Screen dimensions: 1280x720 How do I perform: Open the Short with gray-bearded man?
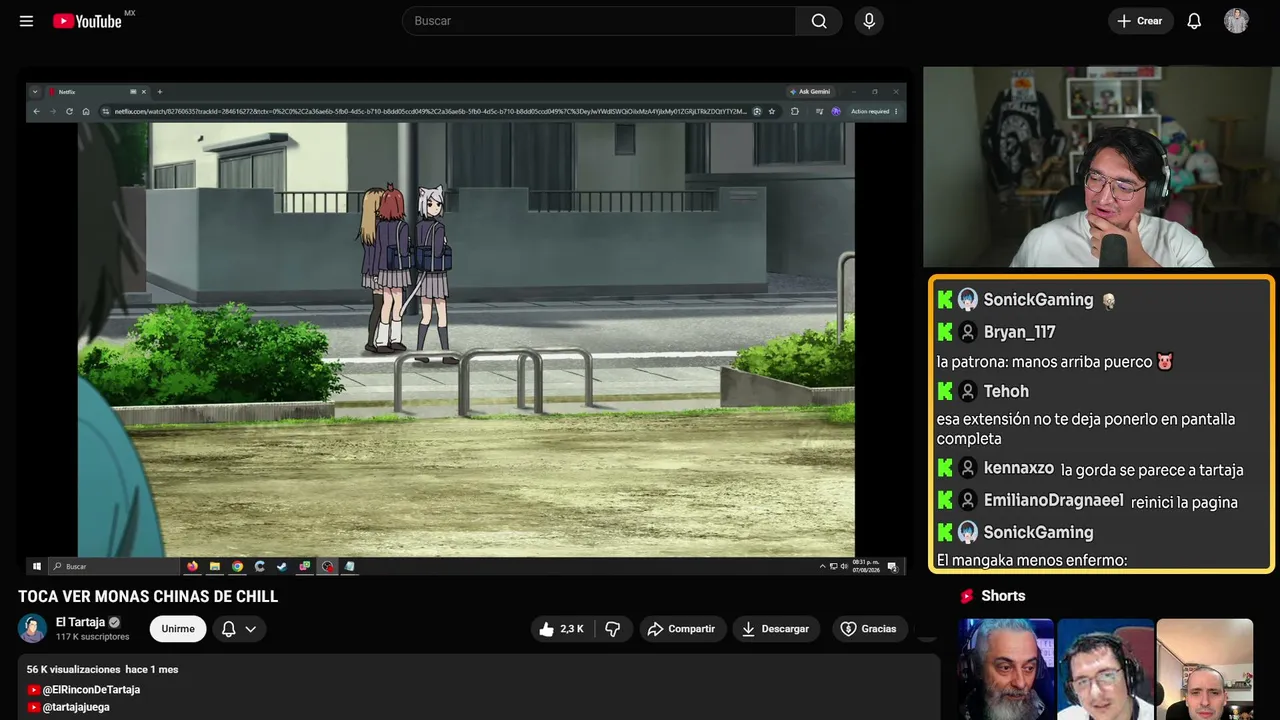pyautogui.click(x=1005, y=669)
